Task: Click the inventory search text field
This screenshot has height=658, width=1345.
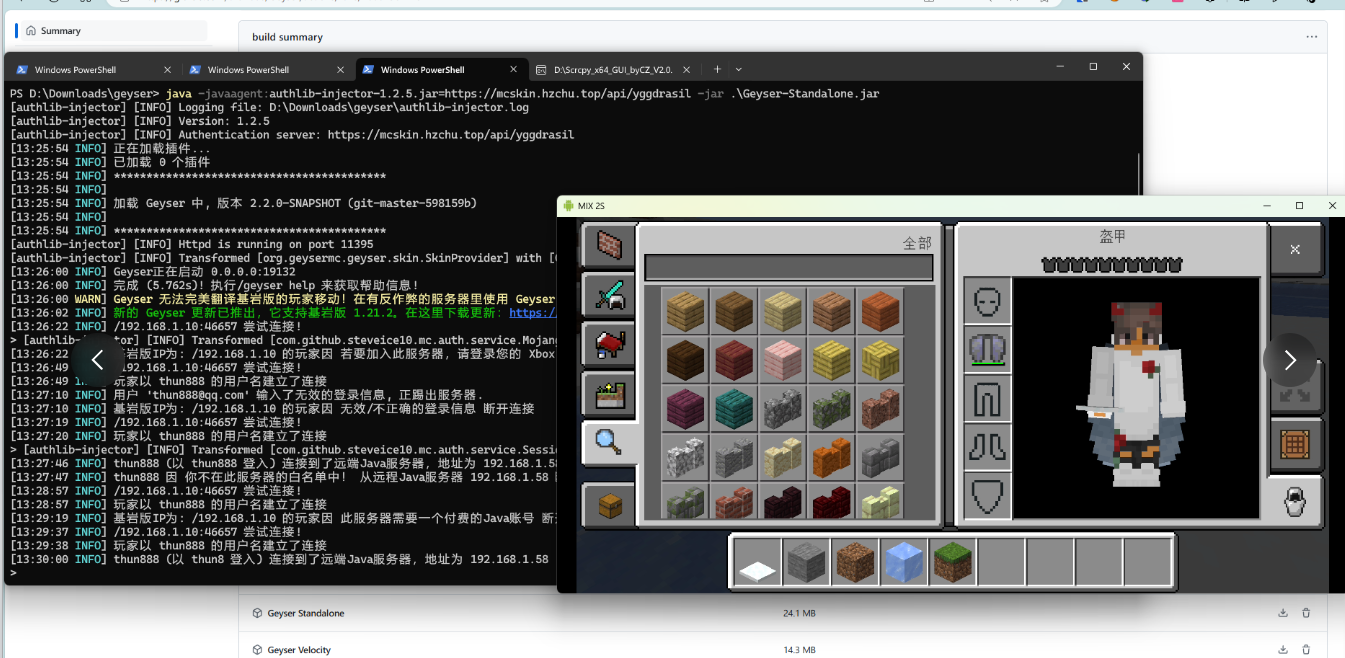Action: (x=788, y=267)
